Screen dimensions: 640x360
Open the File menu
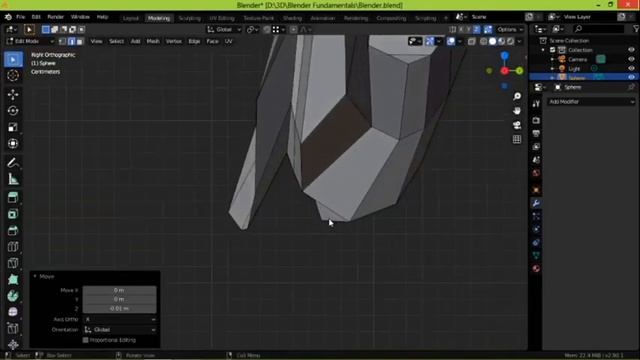[x=21, y=17]
